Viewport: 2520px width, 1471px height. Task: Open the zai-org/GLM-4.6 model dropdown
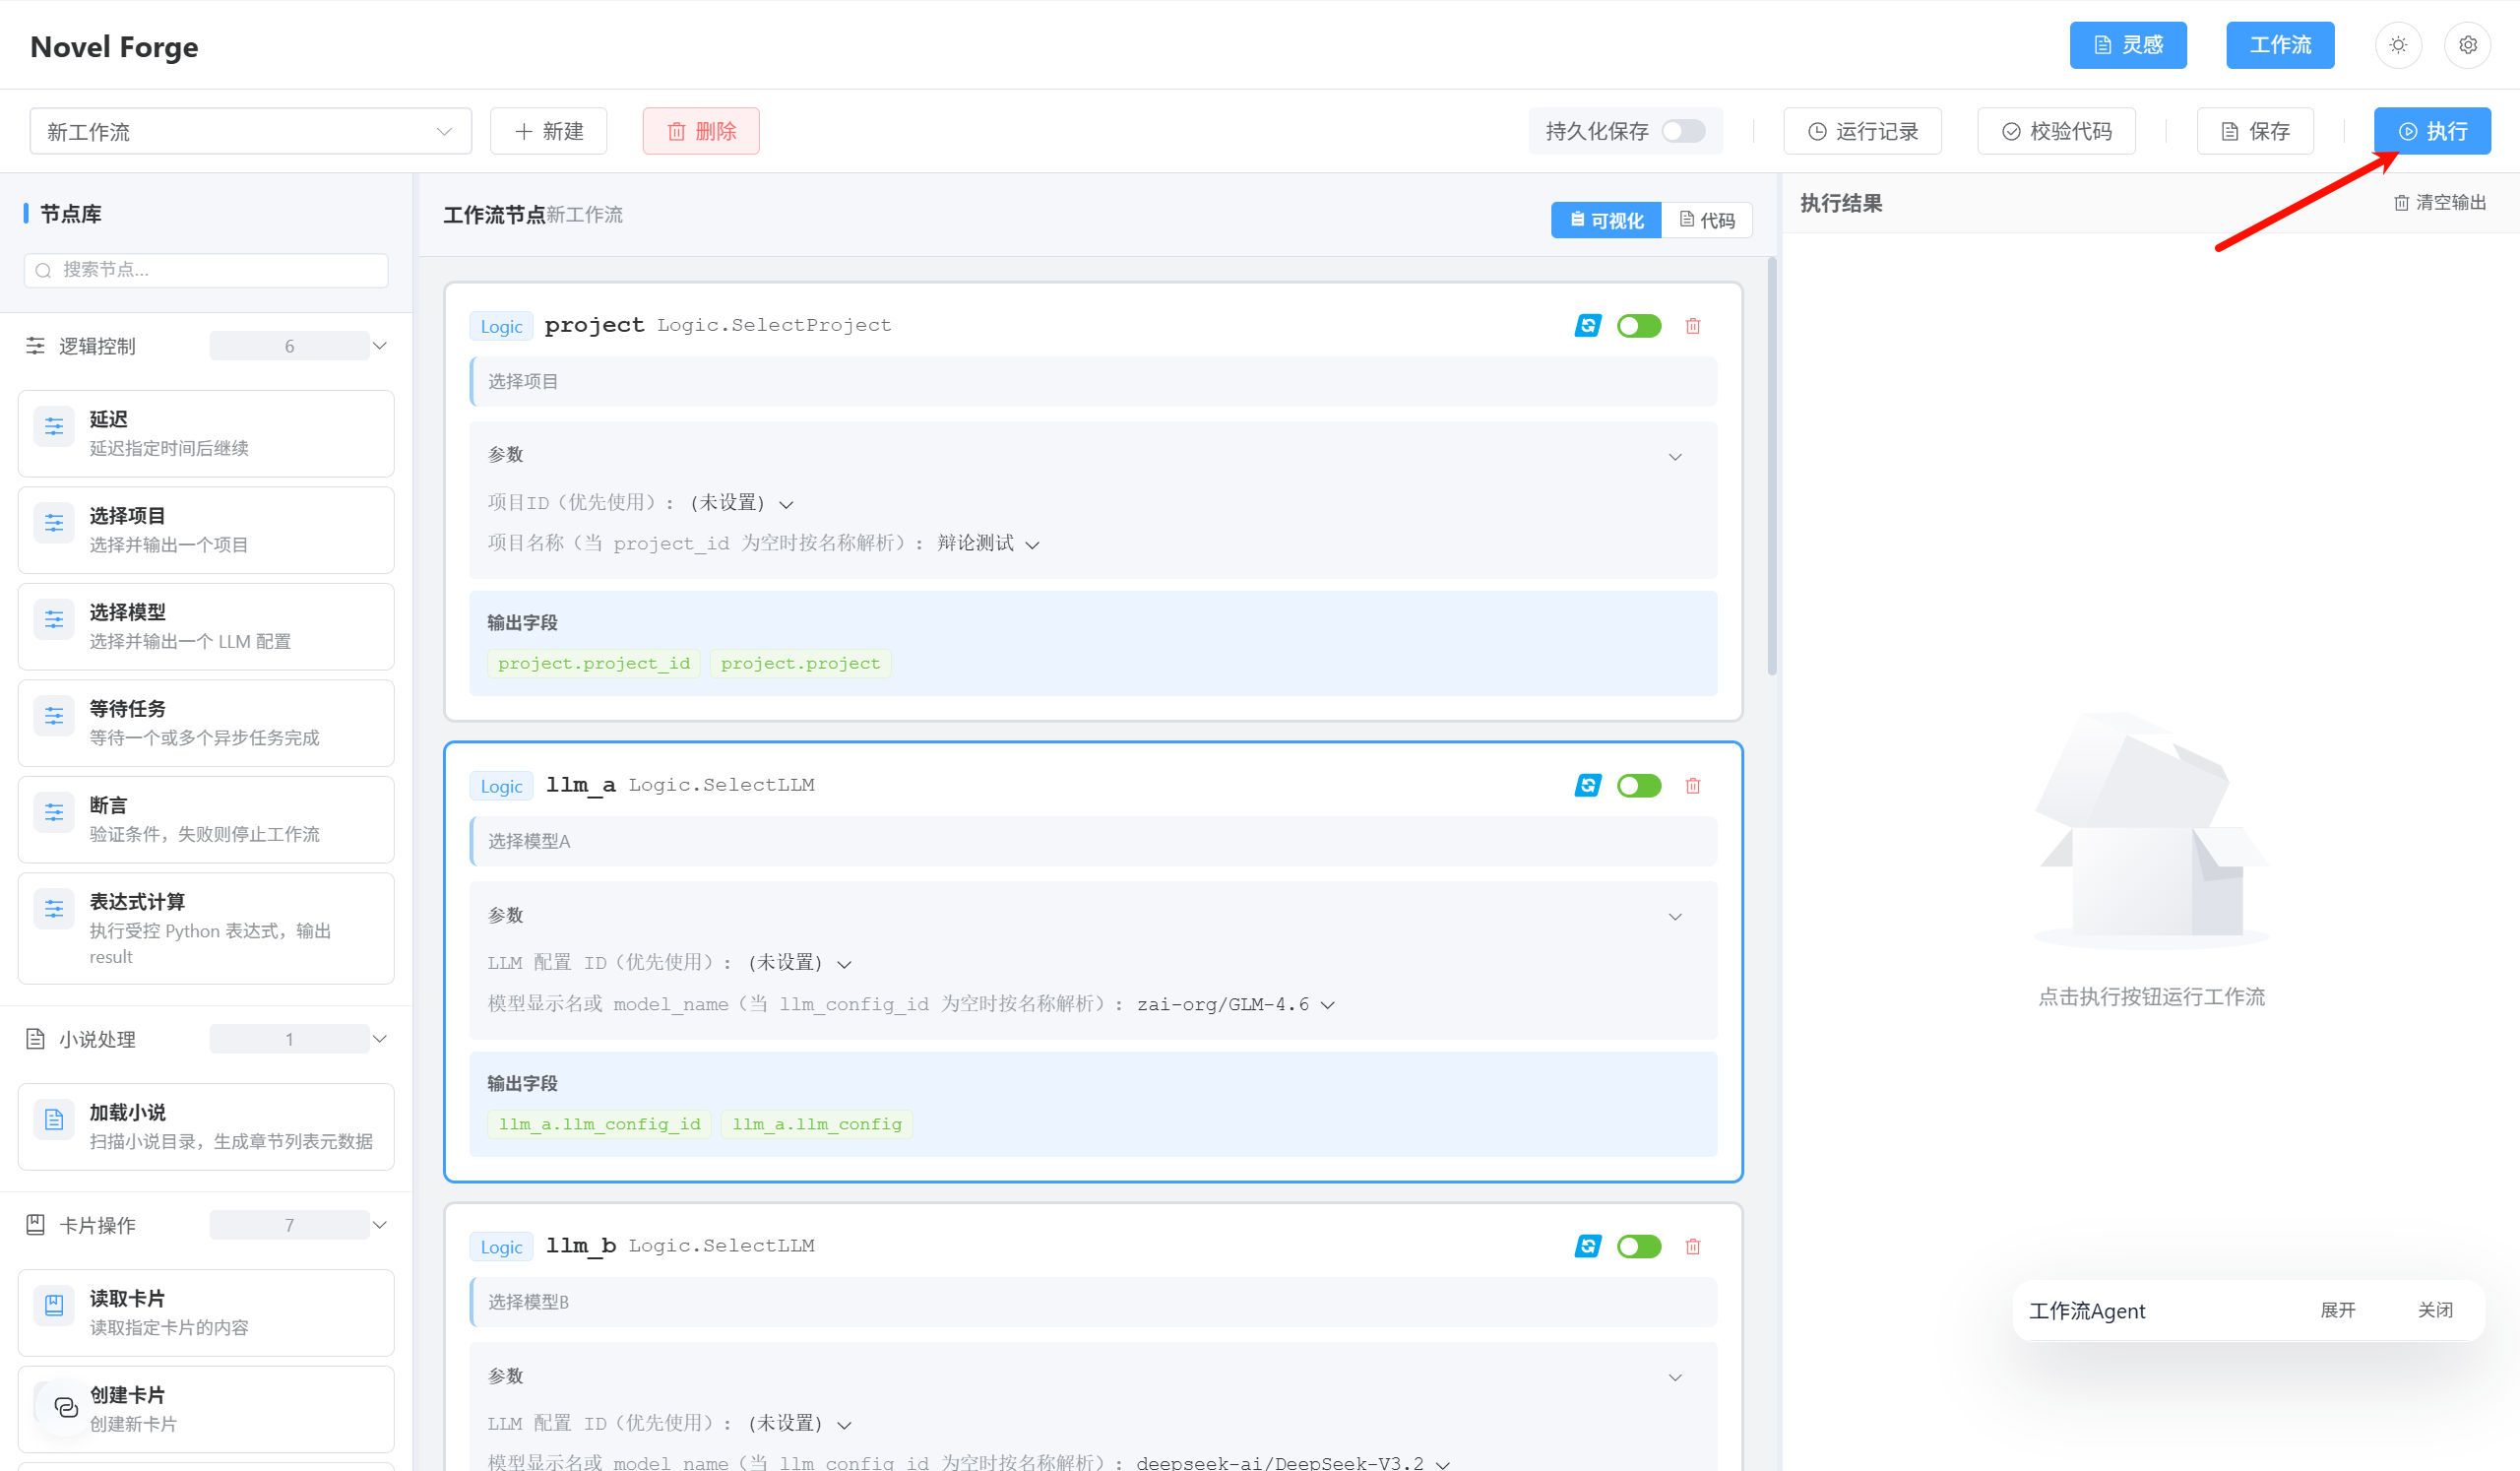coord(1236,1004)
